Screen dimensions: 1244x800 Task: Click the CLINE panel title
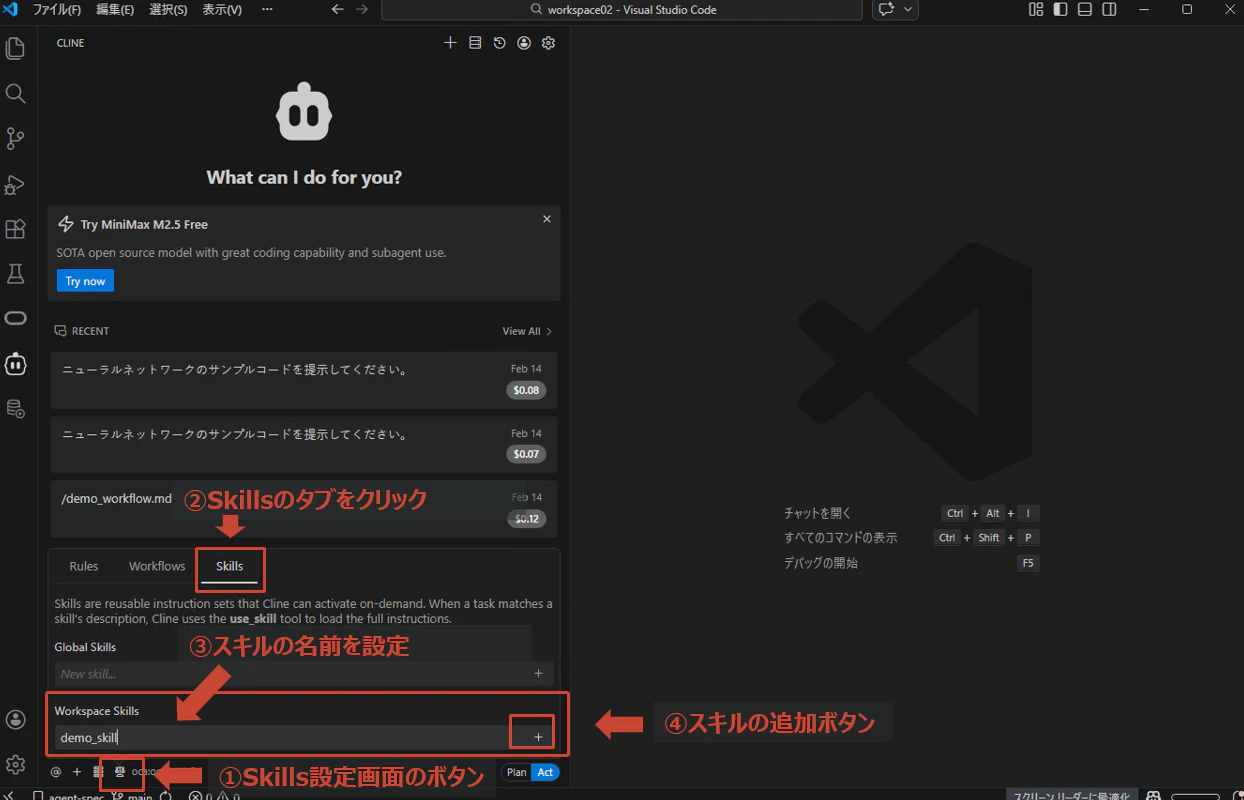click(x=70, y=43)
